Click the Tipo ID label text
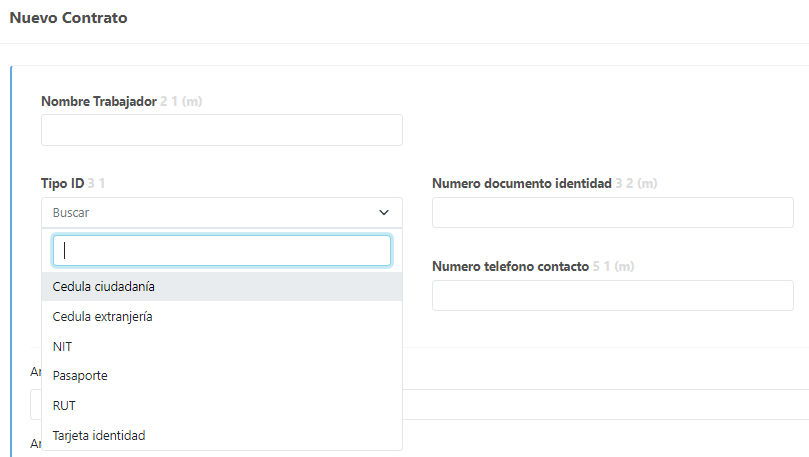The width and height of the screenshot is (809, 457). [x=62, y=184]
